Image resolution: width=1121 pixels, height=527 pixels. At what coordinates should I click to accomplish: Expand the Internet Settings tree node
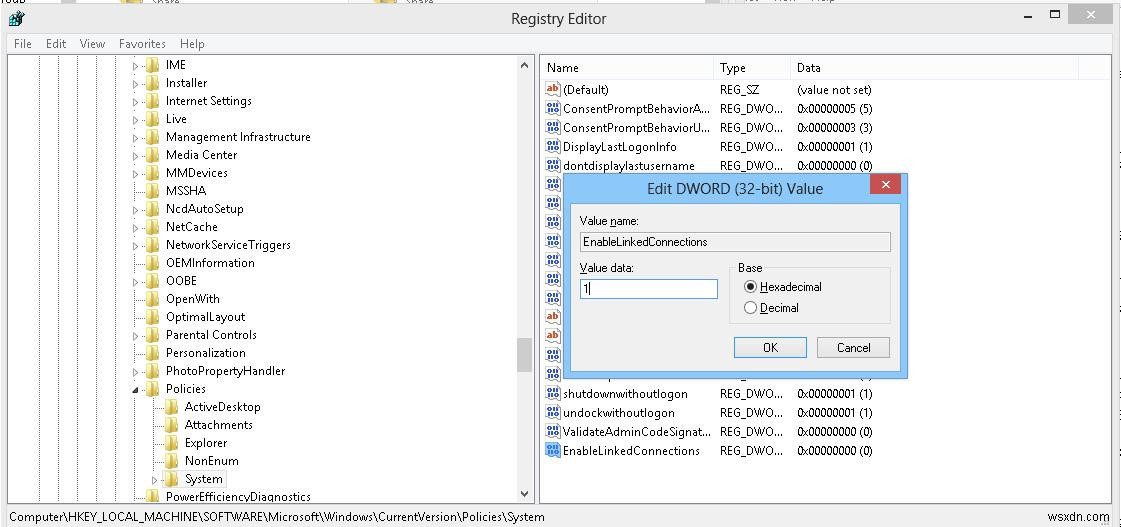click(135, 102)
